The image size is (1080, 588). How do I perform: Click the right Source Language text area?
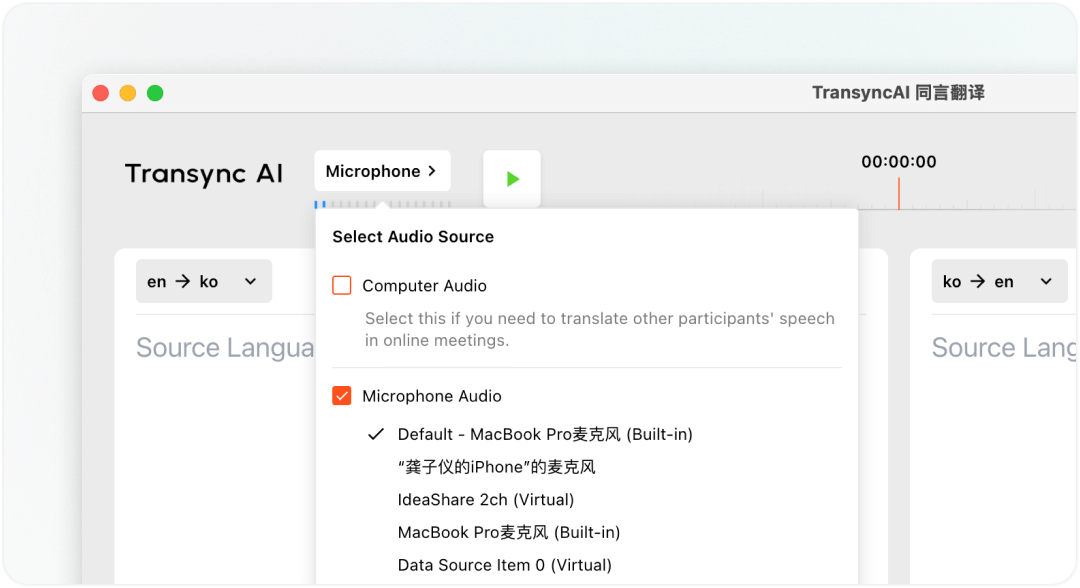[x=1004, y=347]
